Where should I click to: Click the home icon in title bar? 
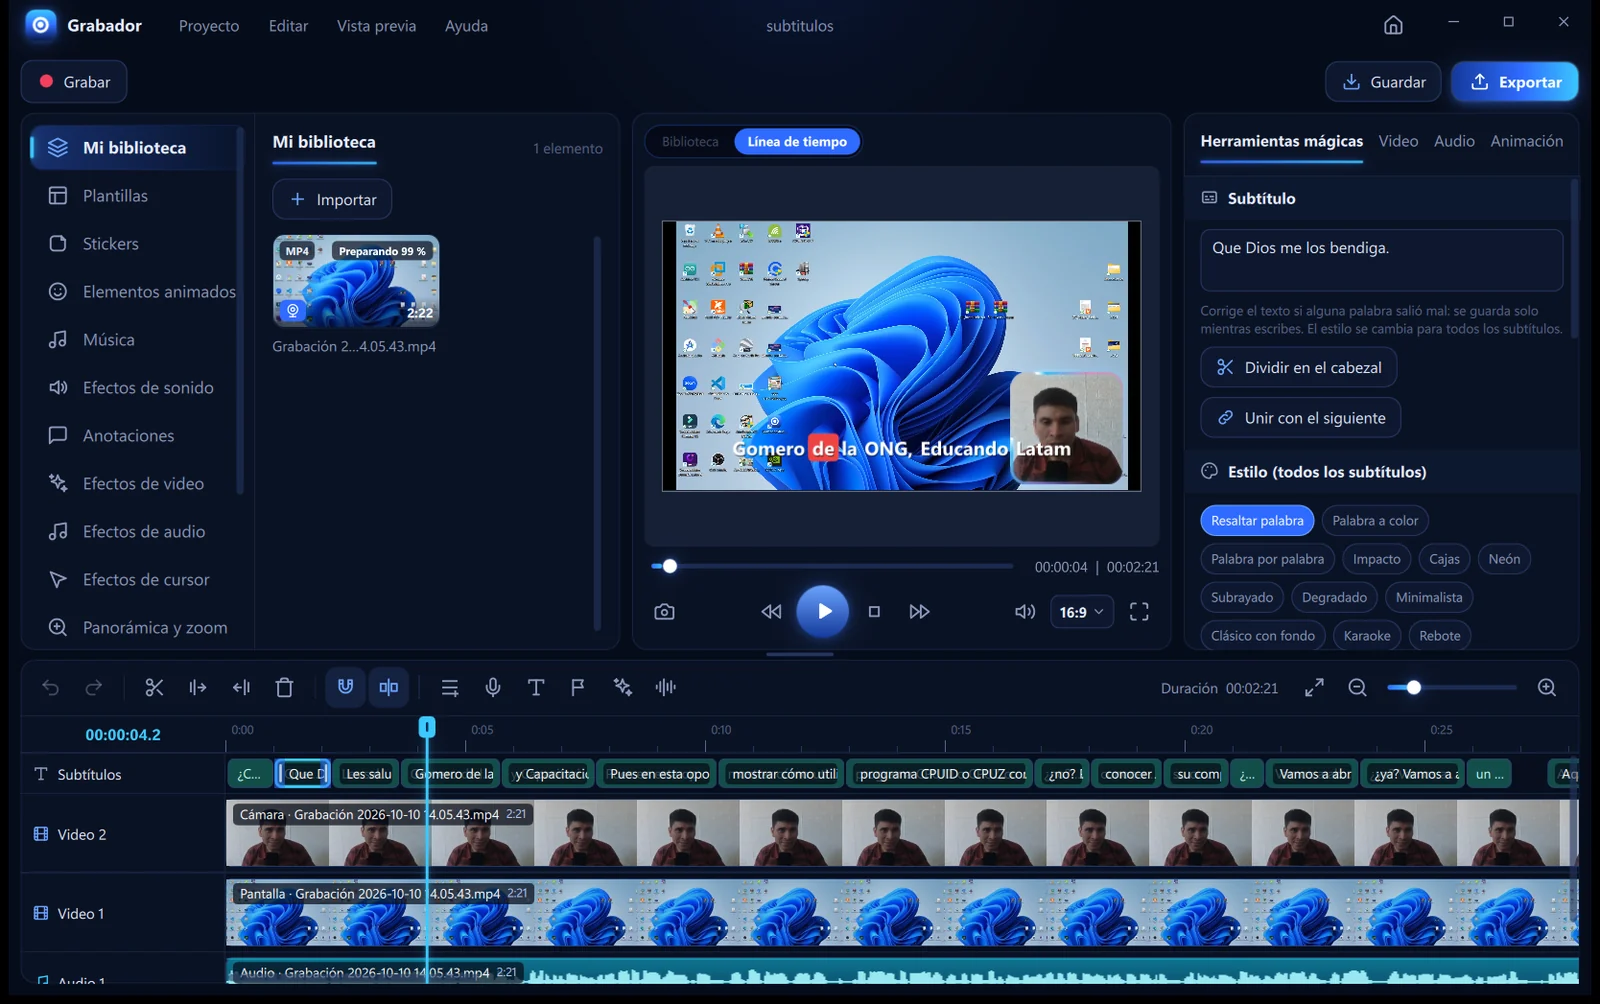tap(1393, 25)
